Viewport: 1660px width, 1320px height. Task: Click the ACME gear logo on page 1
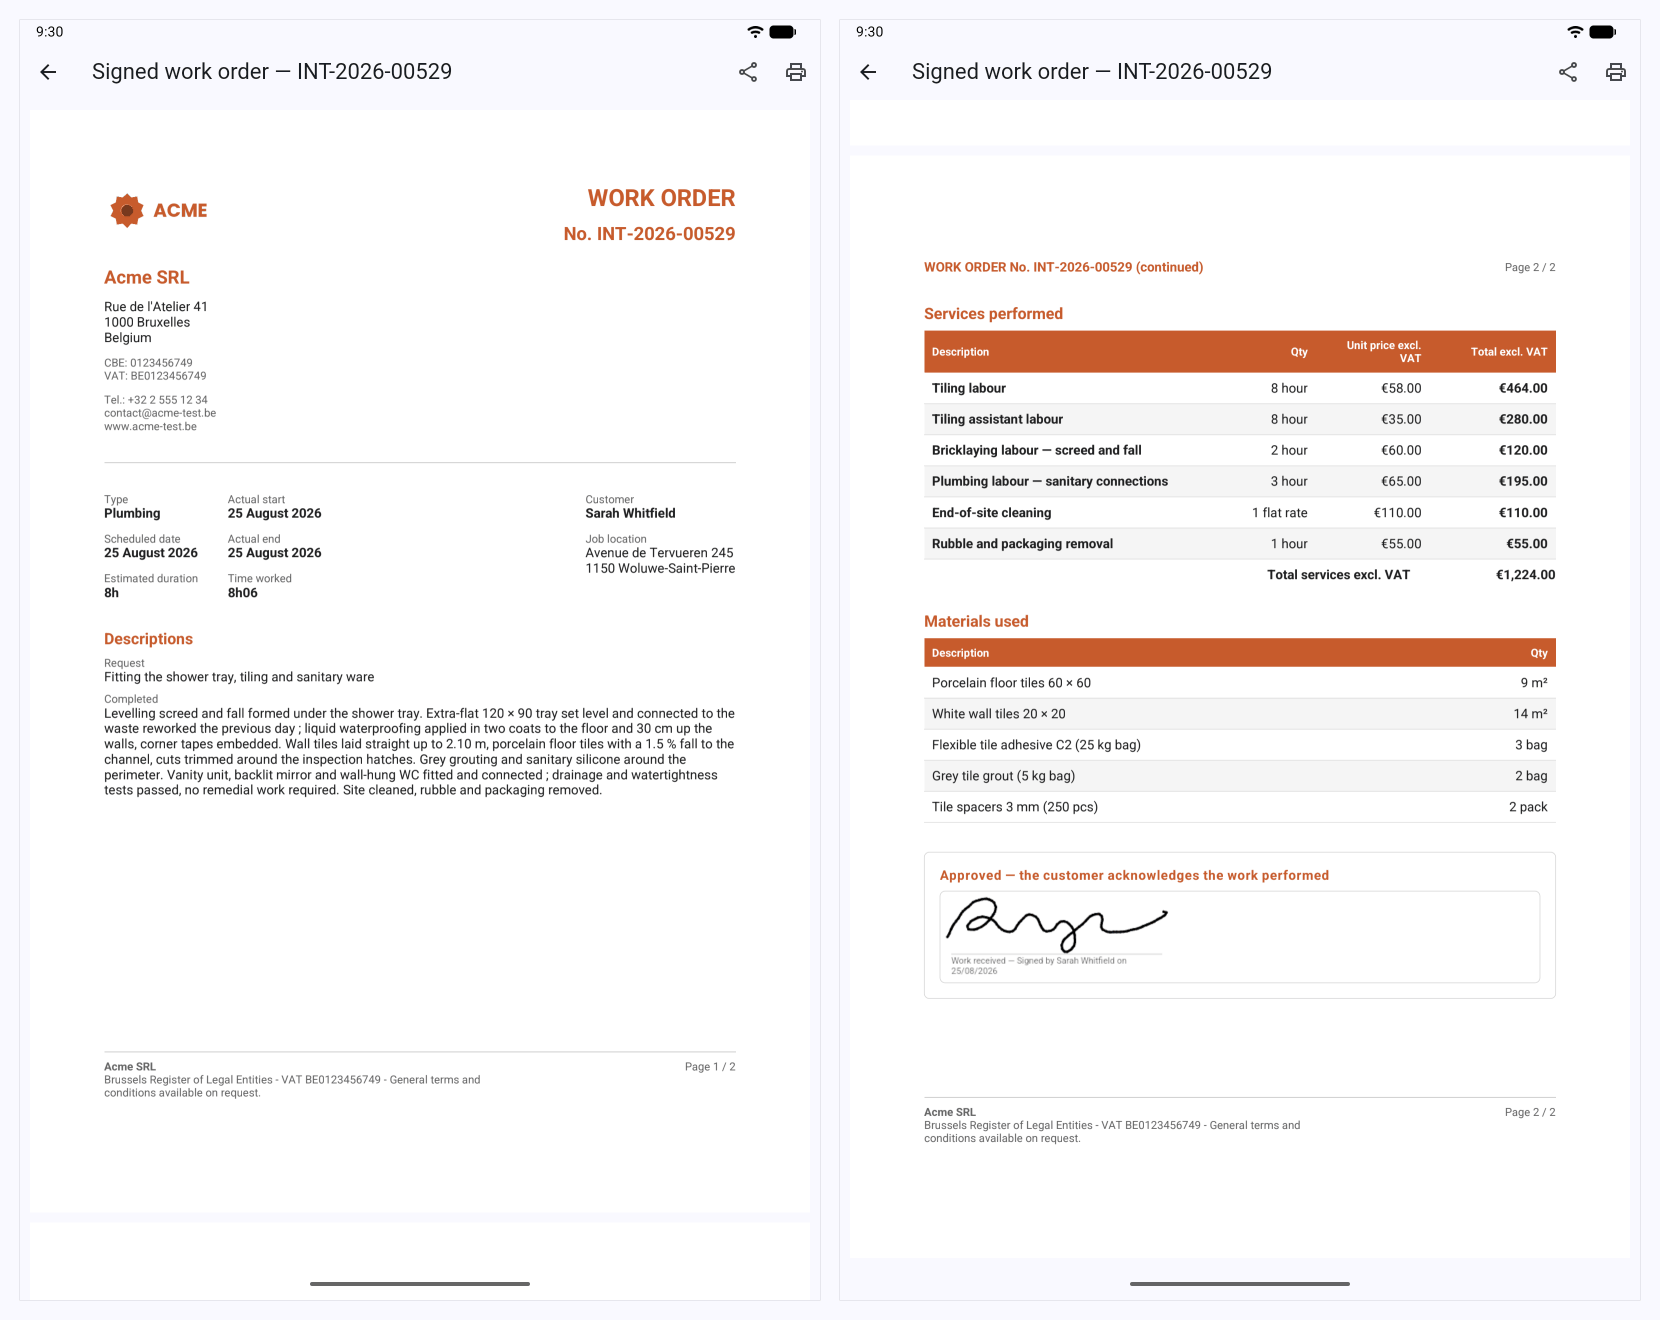tap(127, 211)
